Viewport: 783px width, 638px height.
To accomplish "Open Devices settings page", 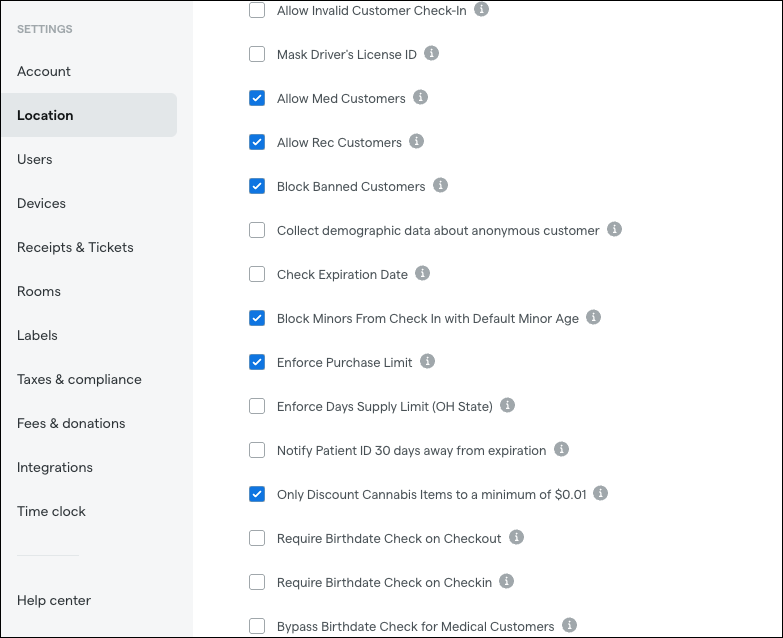I will coord(41,203).
